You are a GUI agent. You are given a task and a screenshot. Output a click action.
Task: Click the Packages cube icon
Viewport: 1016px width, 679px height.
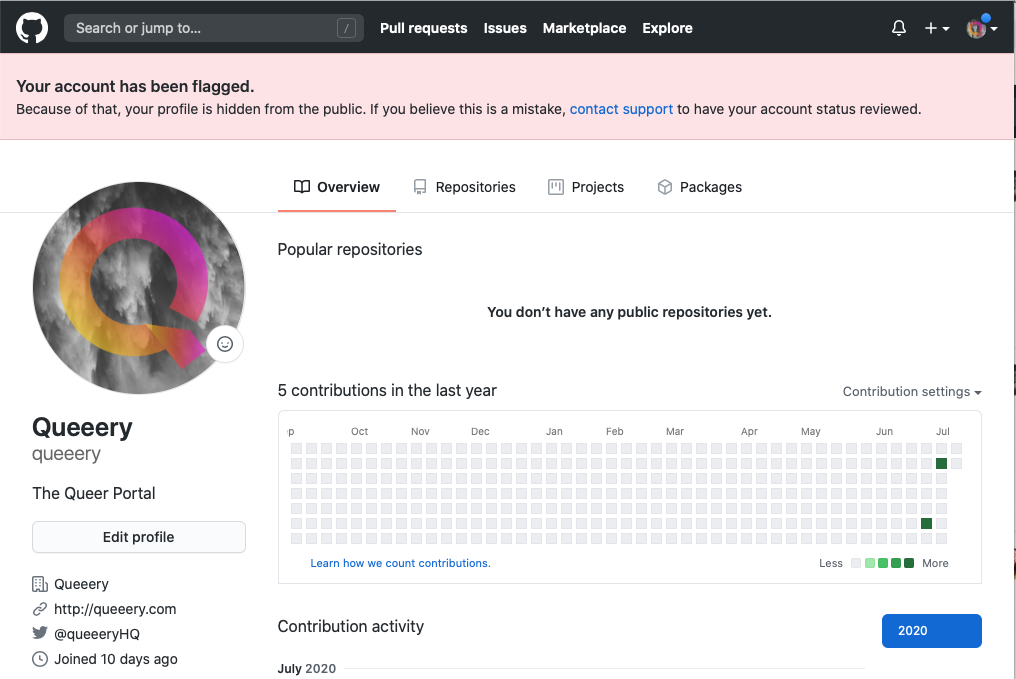click(x=665, y=187)
